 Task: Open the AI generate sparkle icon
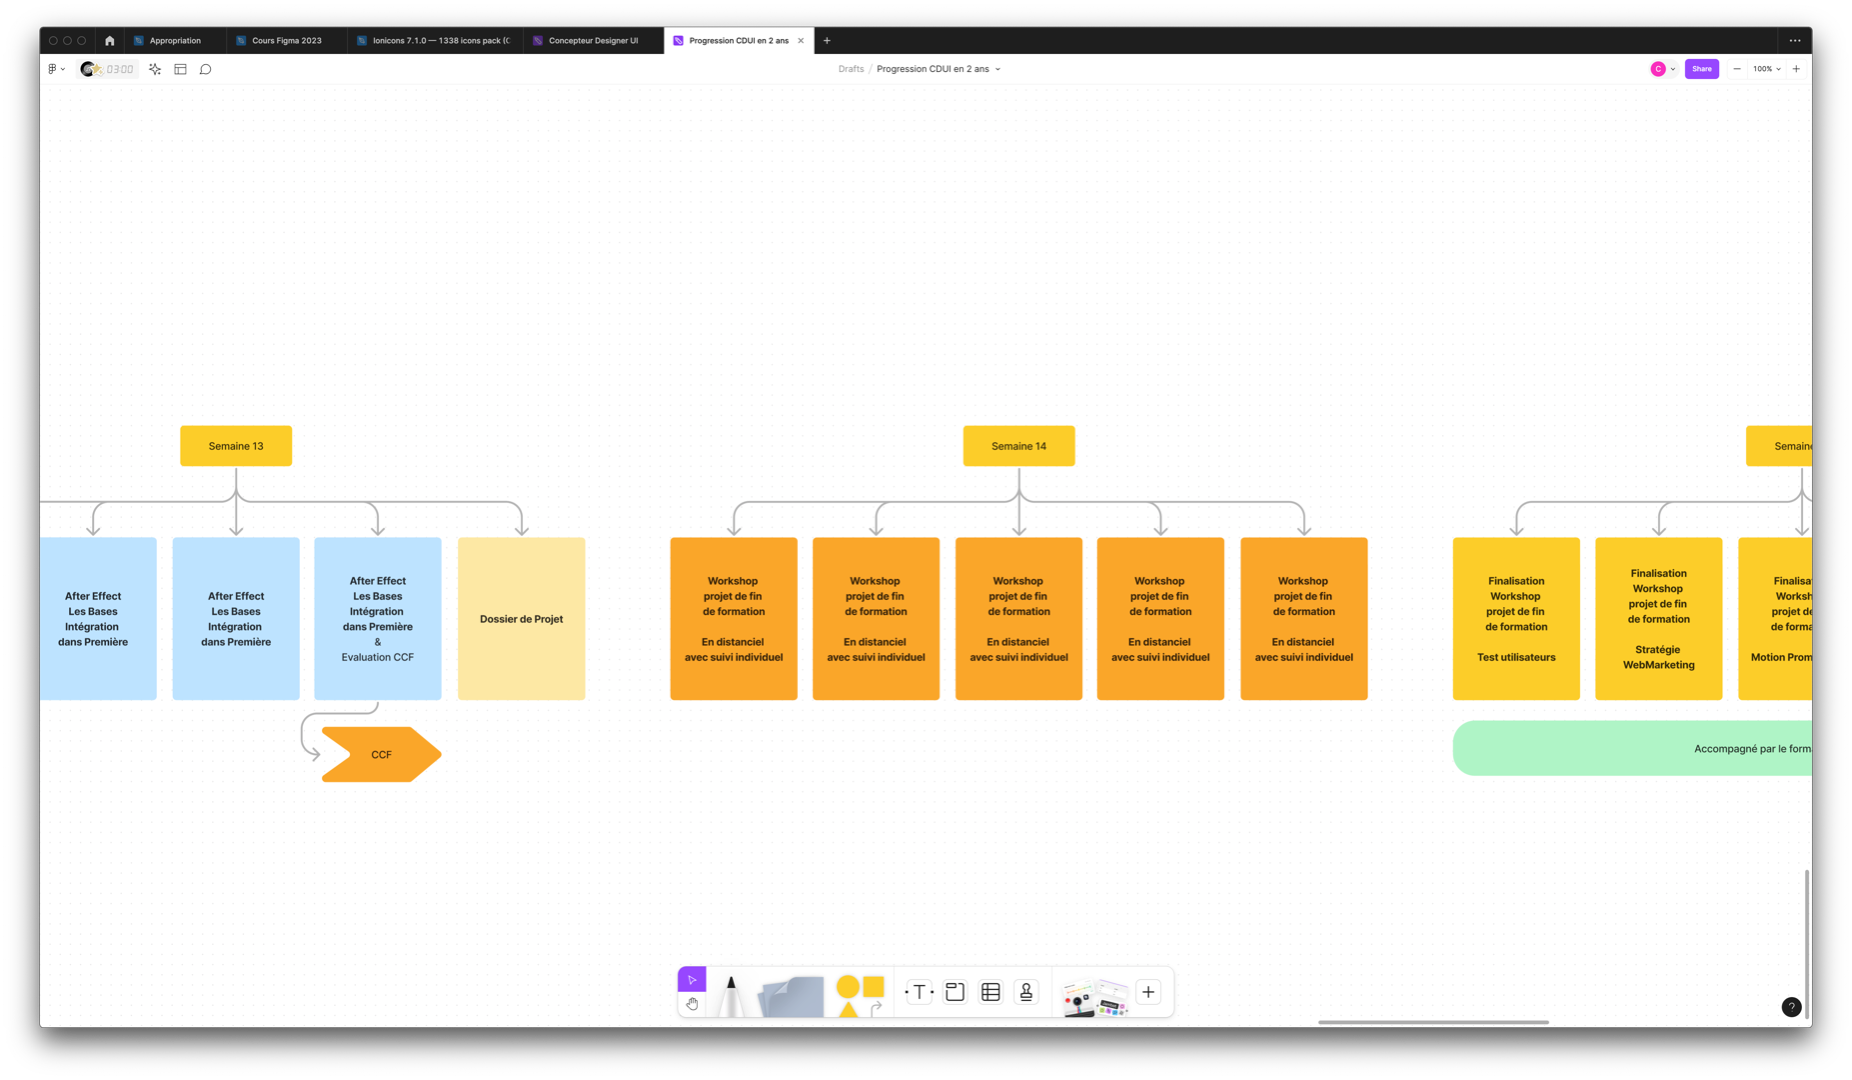click(x=155, y=69)
